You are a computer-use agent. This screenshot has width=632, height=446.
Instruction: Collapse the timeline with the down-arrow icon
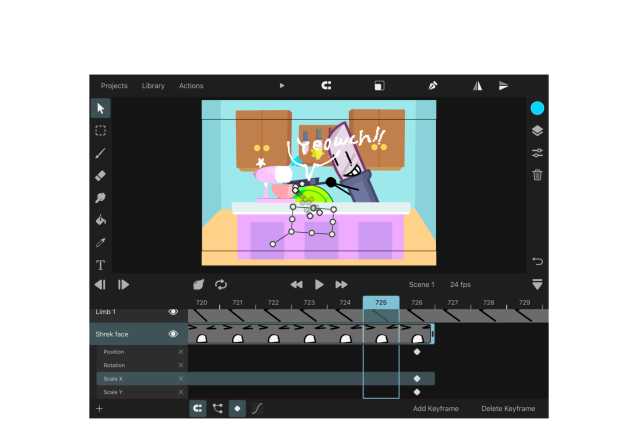537,284
